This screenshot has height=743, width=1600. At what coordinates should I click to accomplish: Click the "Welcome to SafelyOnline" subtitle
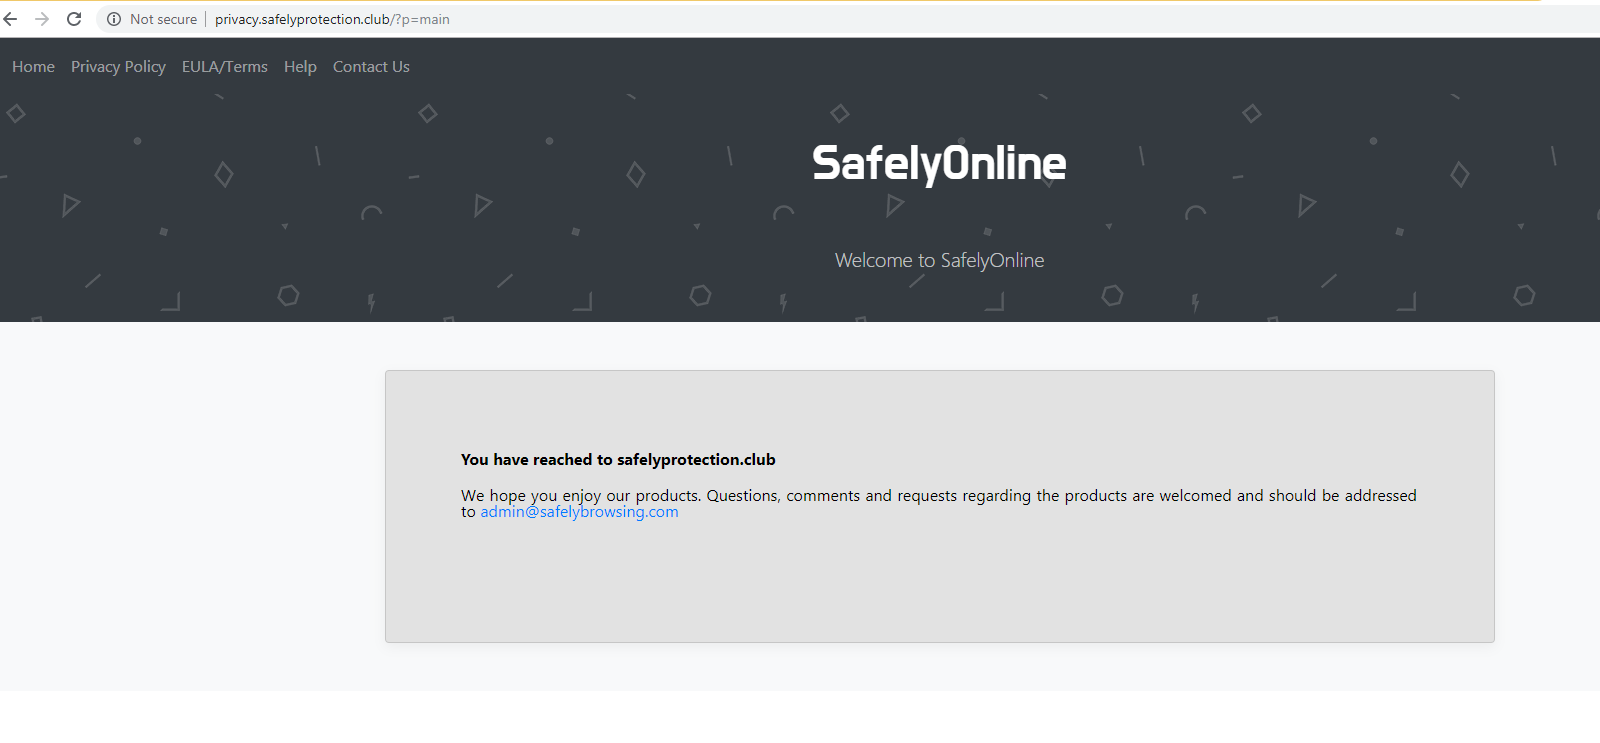[x=939, y=261]
